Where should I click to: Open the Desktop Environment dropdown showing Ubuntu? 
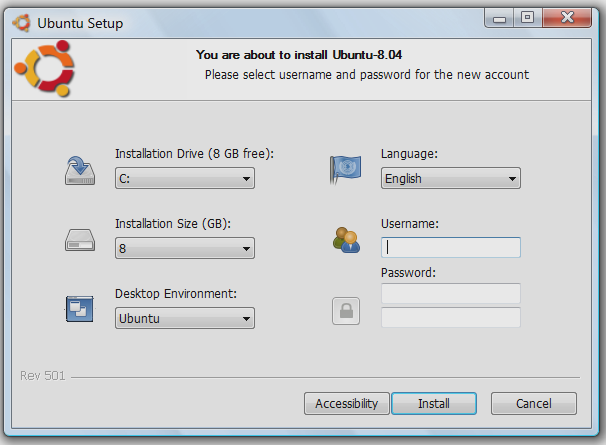pyautogui.click(x=185, y=318)
